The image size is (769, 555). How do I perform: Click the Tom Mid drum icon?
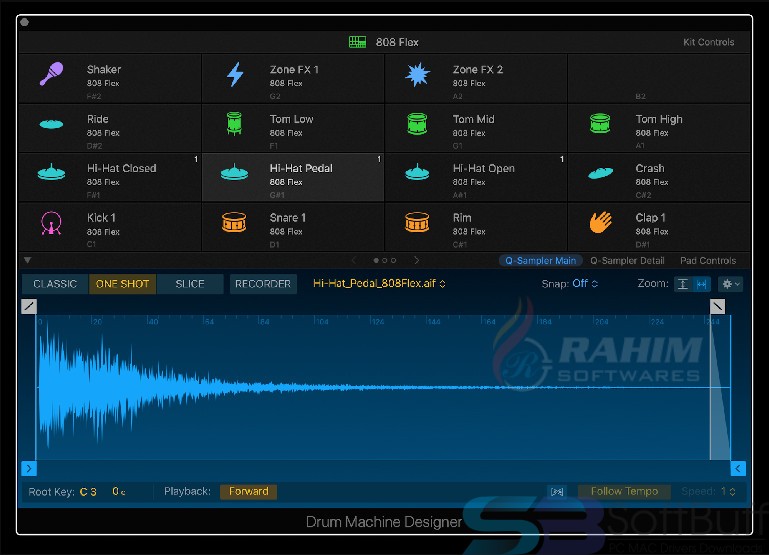click(417, 124)
